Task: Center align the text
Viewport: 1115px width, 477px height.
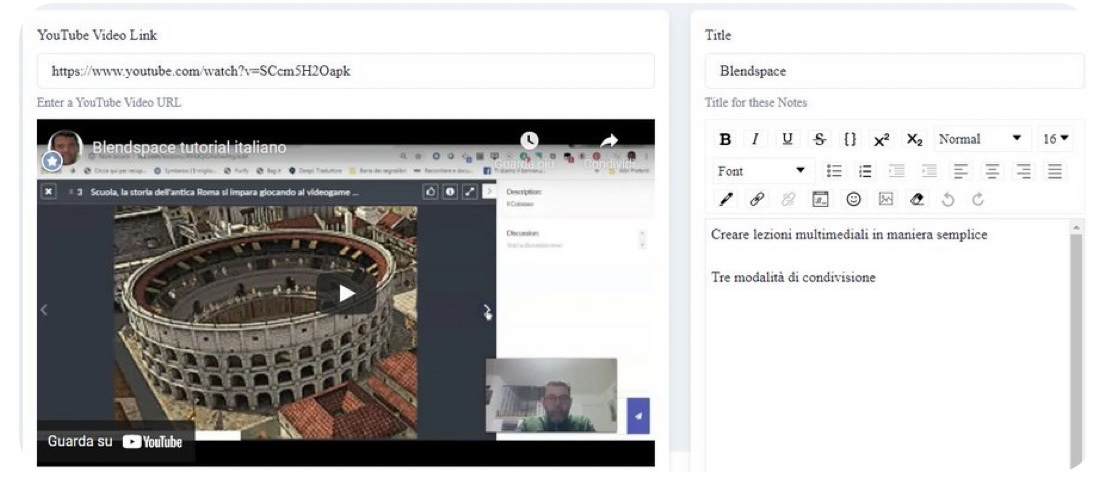Action: tap(992, 171)
